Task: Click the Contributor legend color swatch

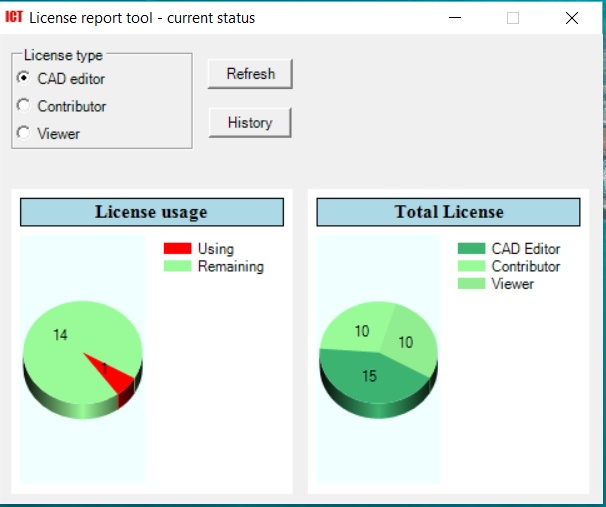Action: [472, 266]
